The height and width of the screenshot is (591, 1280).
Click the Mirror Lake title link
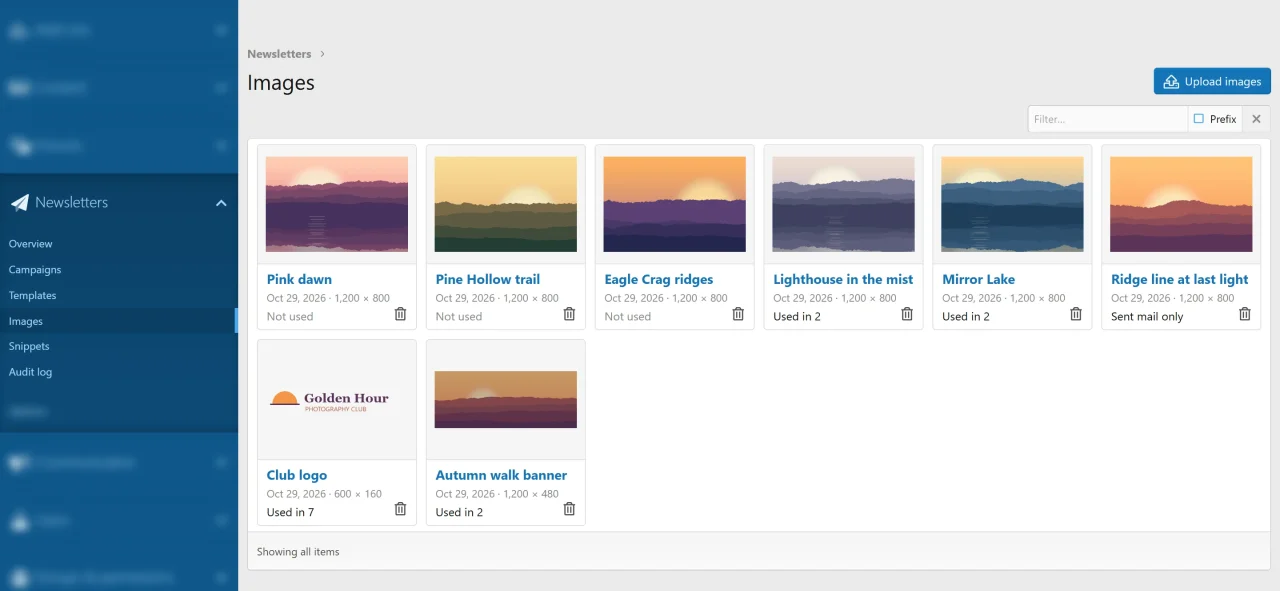pos(979,280)
